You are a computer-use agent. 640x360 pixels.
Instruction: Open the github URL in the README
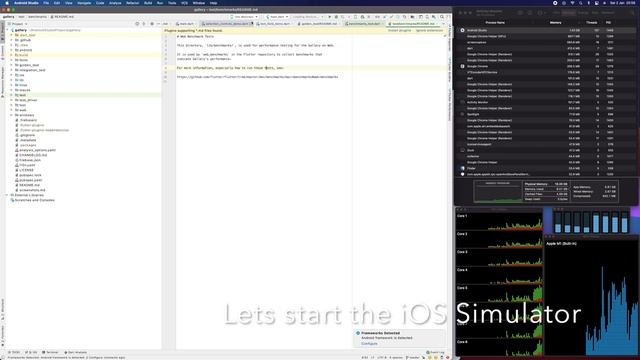[x=257, y=77]
